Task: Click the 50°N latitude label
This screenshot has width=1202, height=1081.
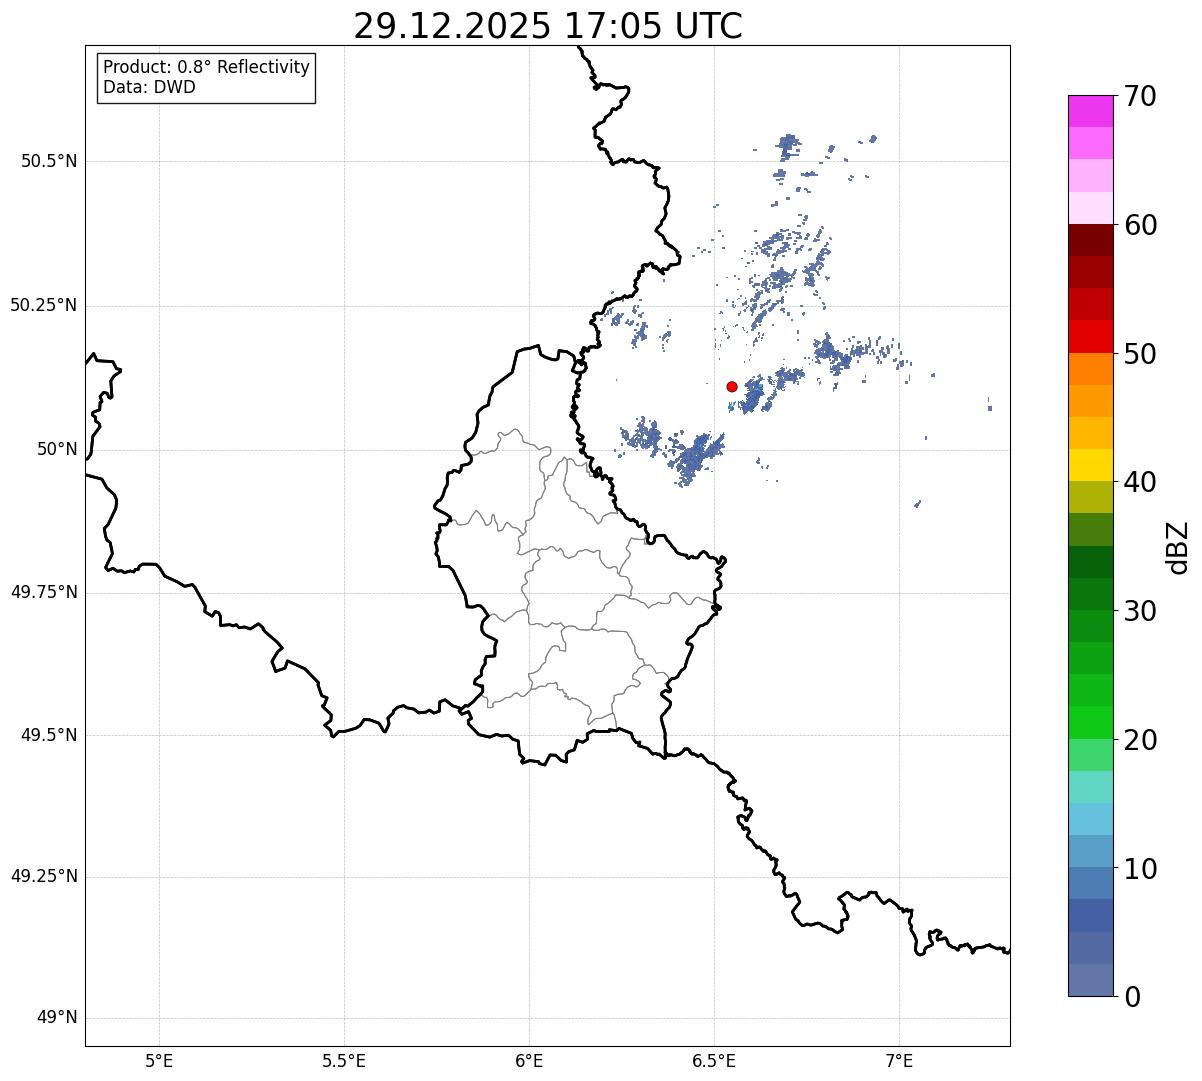Action: [x=57, y=450]
